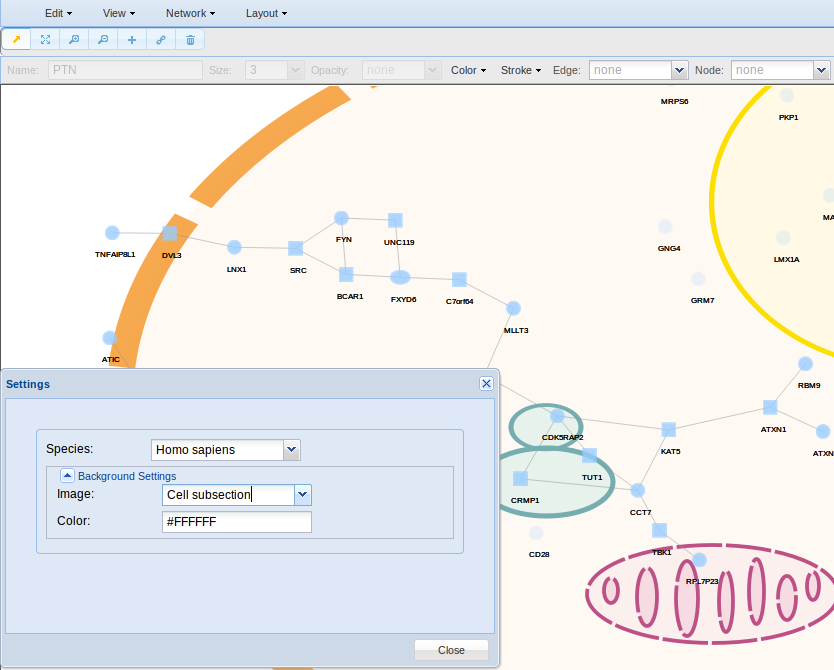Click the trash delete icon
This screenshot has width=834, height=670.
click(x=190, y=40)
